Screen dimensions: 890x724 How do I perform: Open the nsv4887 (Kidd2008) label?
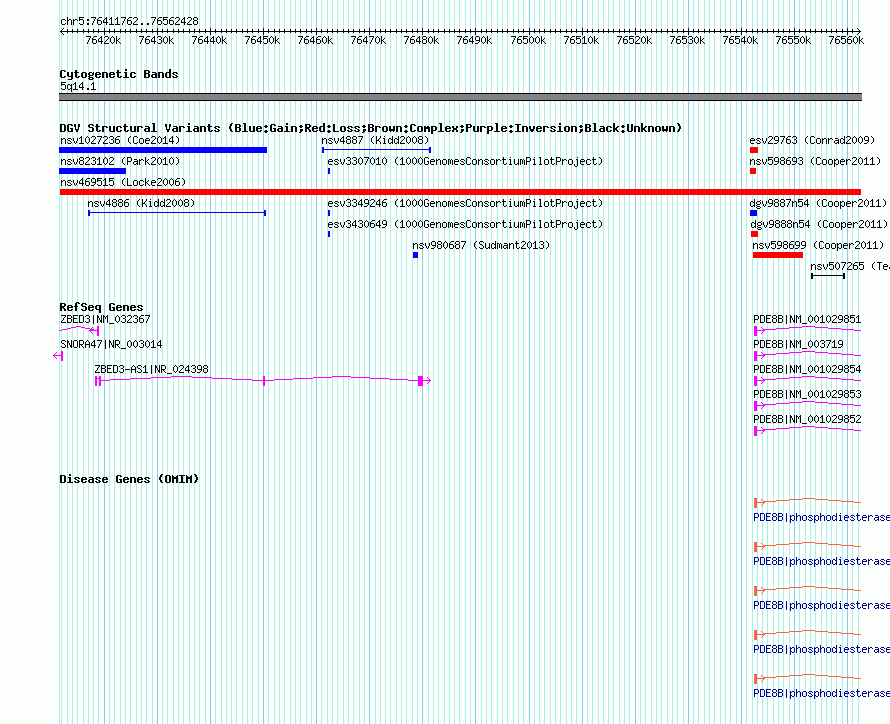click(375, 140)
